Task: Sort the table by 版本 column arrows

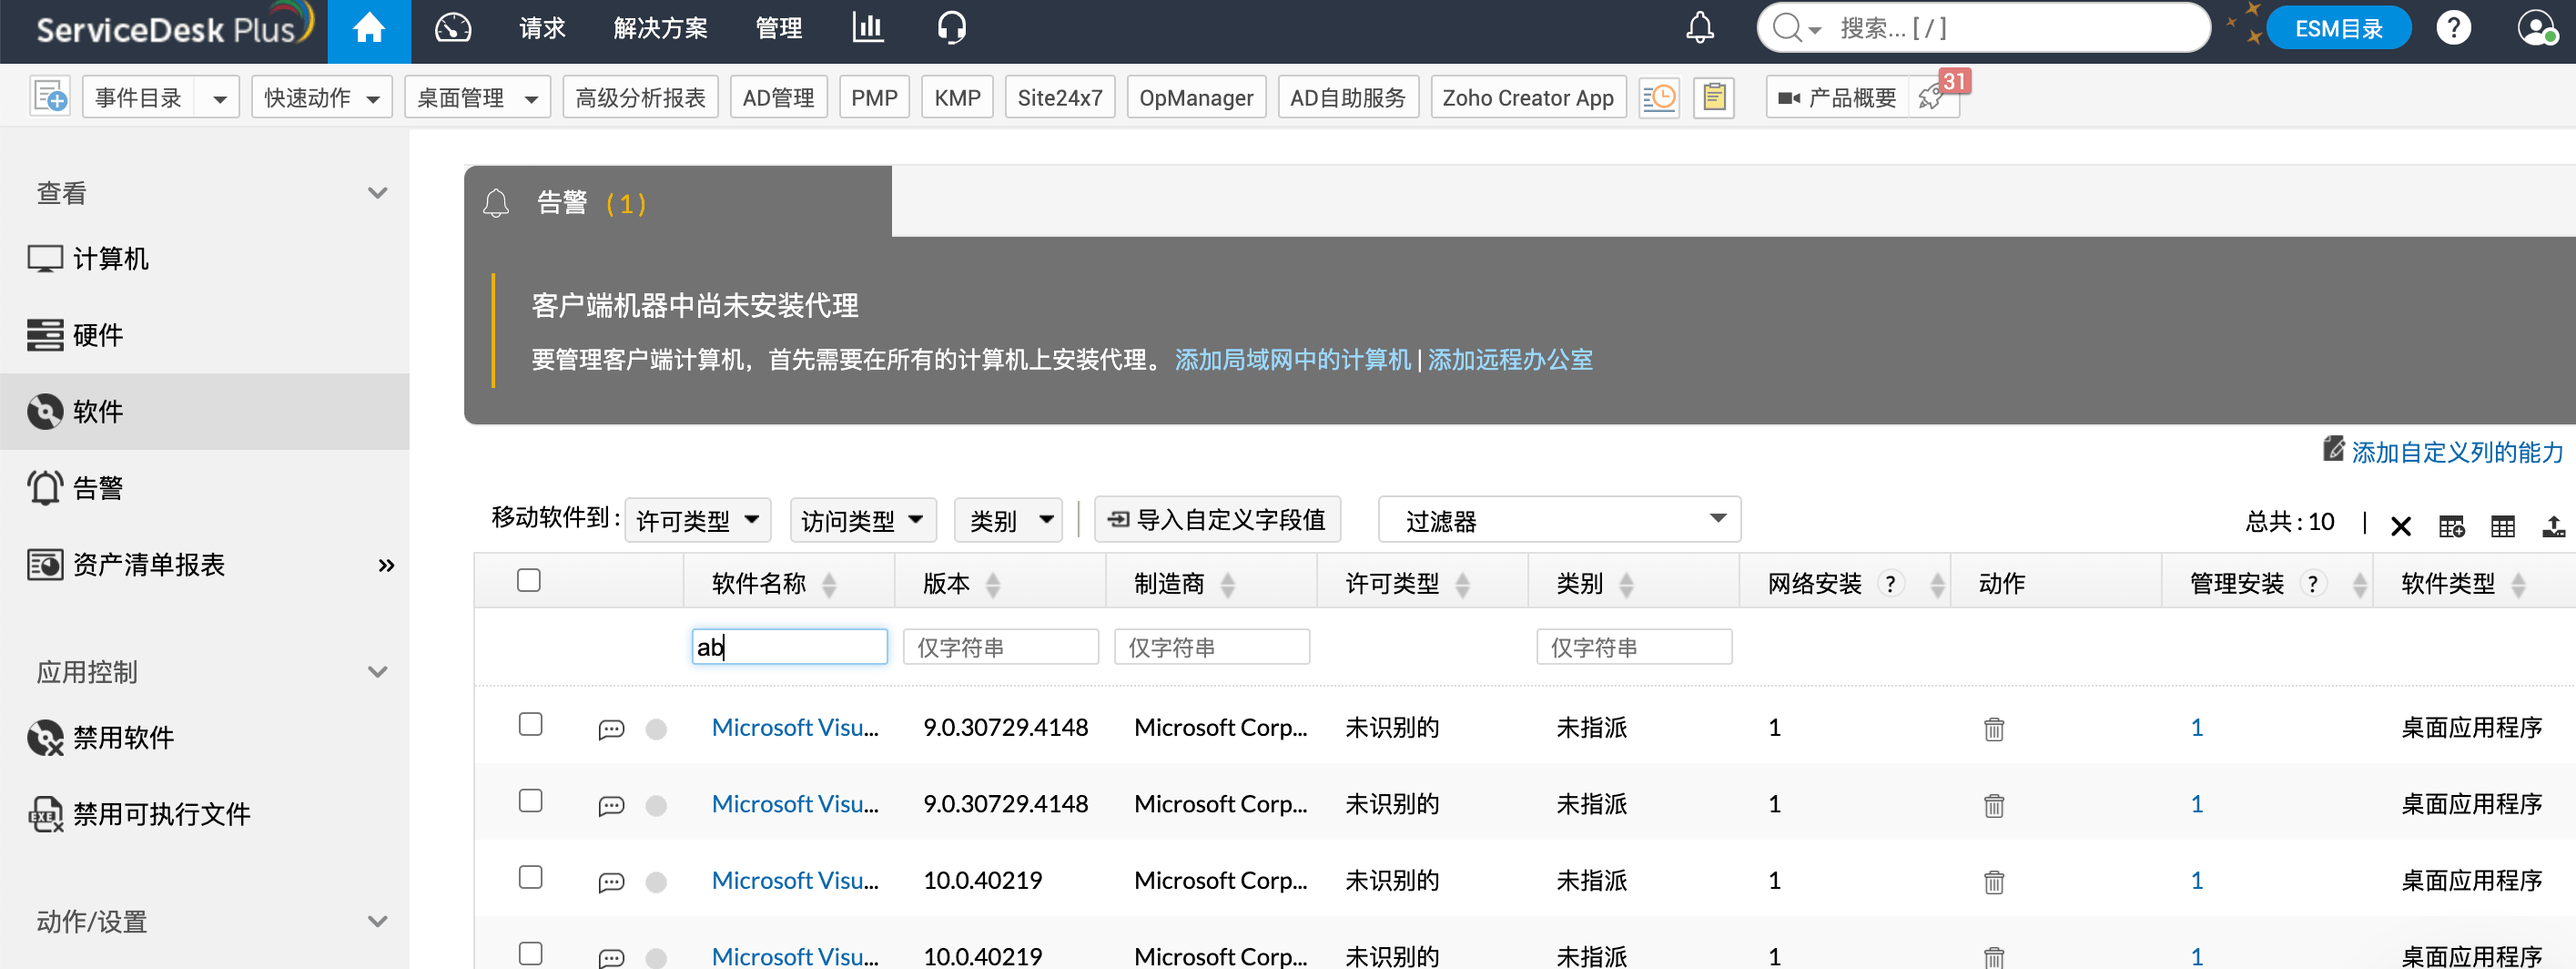Action: pyautogui.click(x=993, y=583)
